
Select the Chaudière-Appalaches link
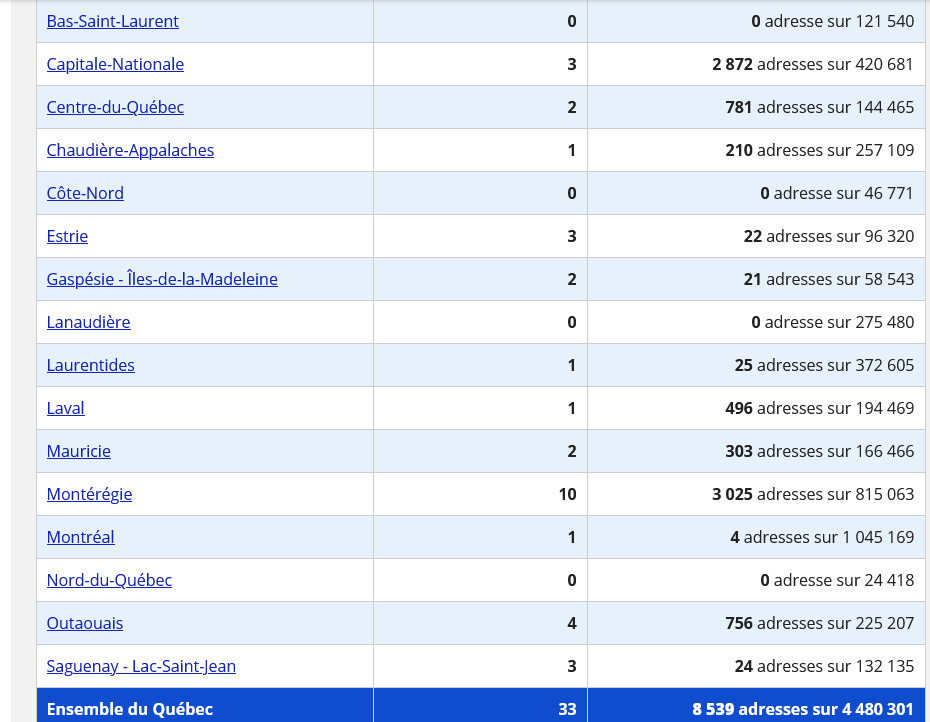pos(130,150)
